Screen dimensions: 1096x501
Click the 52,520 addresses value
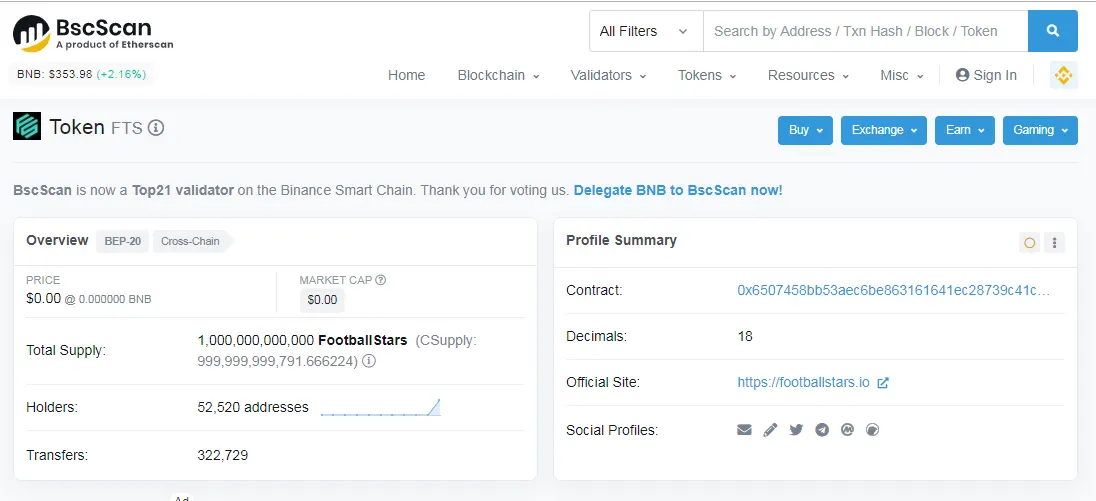coord(253,407)
